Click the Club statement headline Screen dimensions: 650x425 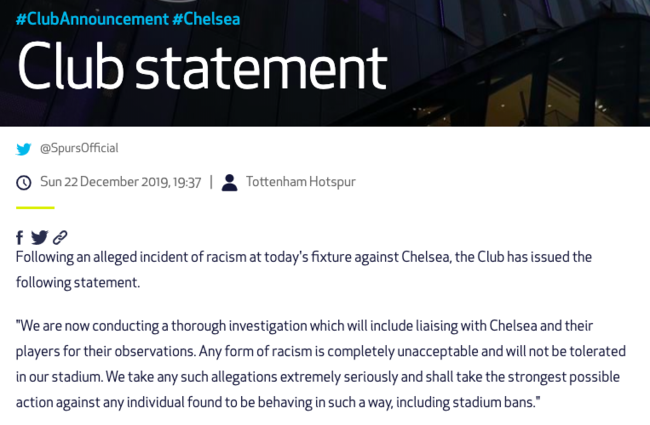click(x=202, y=67)
